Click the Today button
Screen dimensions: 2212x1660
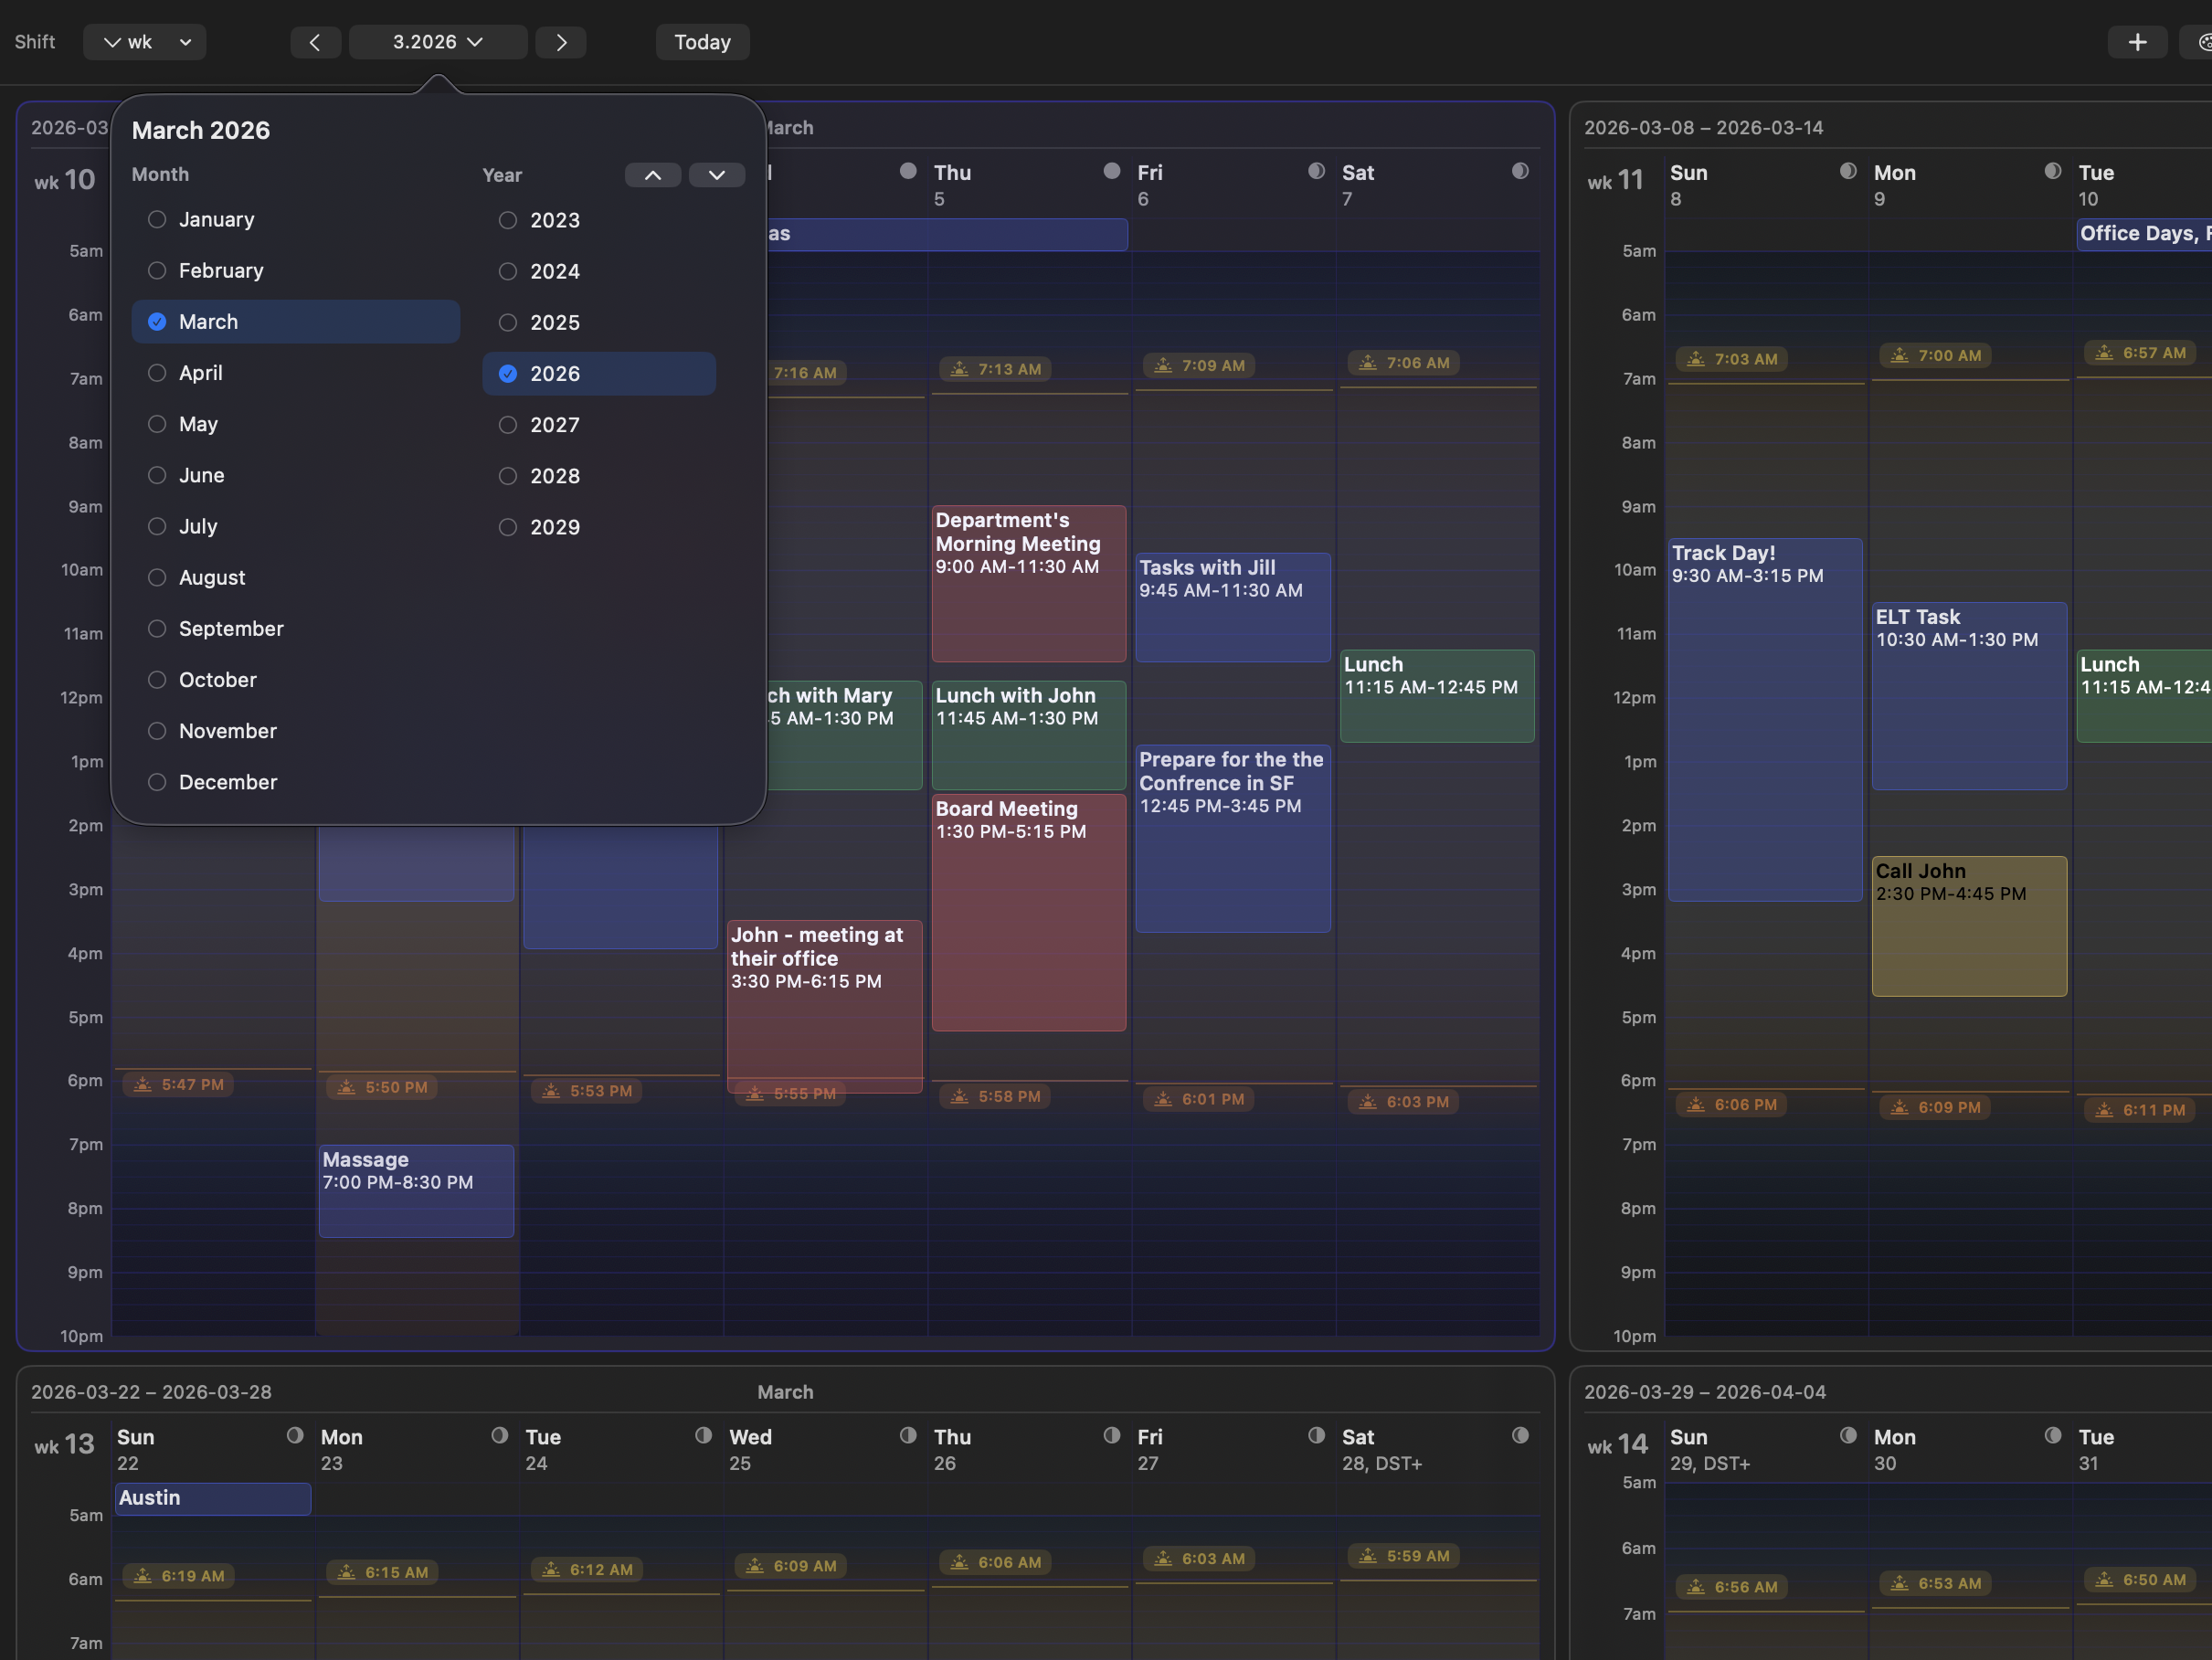click(702, 42)
